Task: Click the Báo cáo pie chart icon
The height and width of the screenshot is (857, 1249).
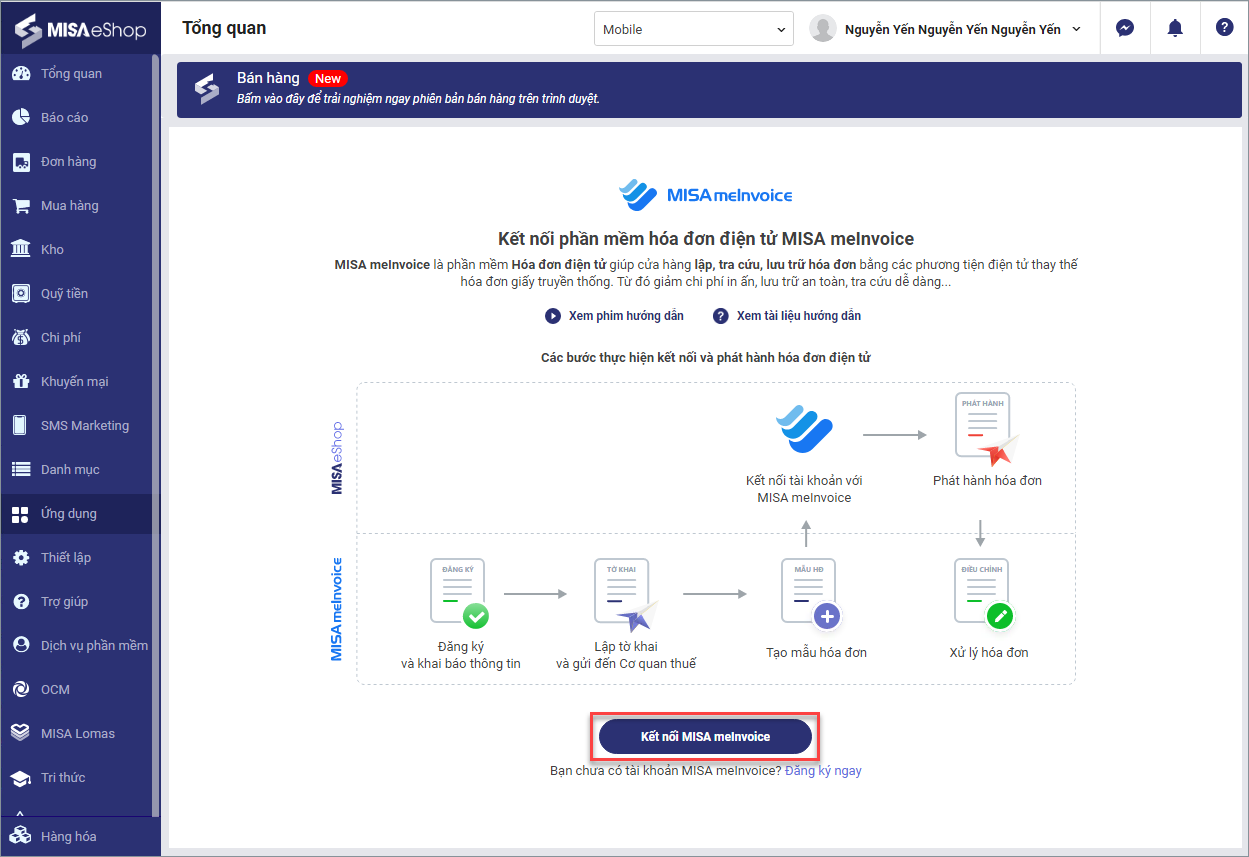Action: point(20,118)
